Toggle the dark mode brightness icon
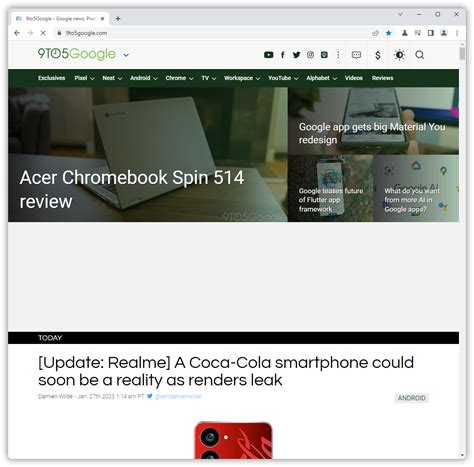The height and width of the screenshot is (467, 474). (x=399, y=55)
